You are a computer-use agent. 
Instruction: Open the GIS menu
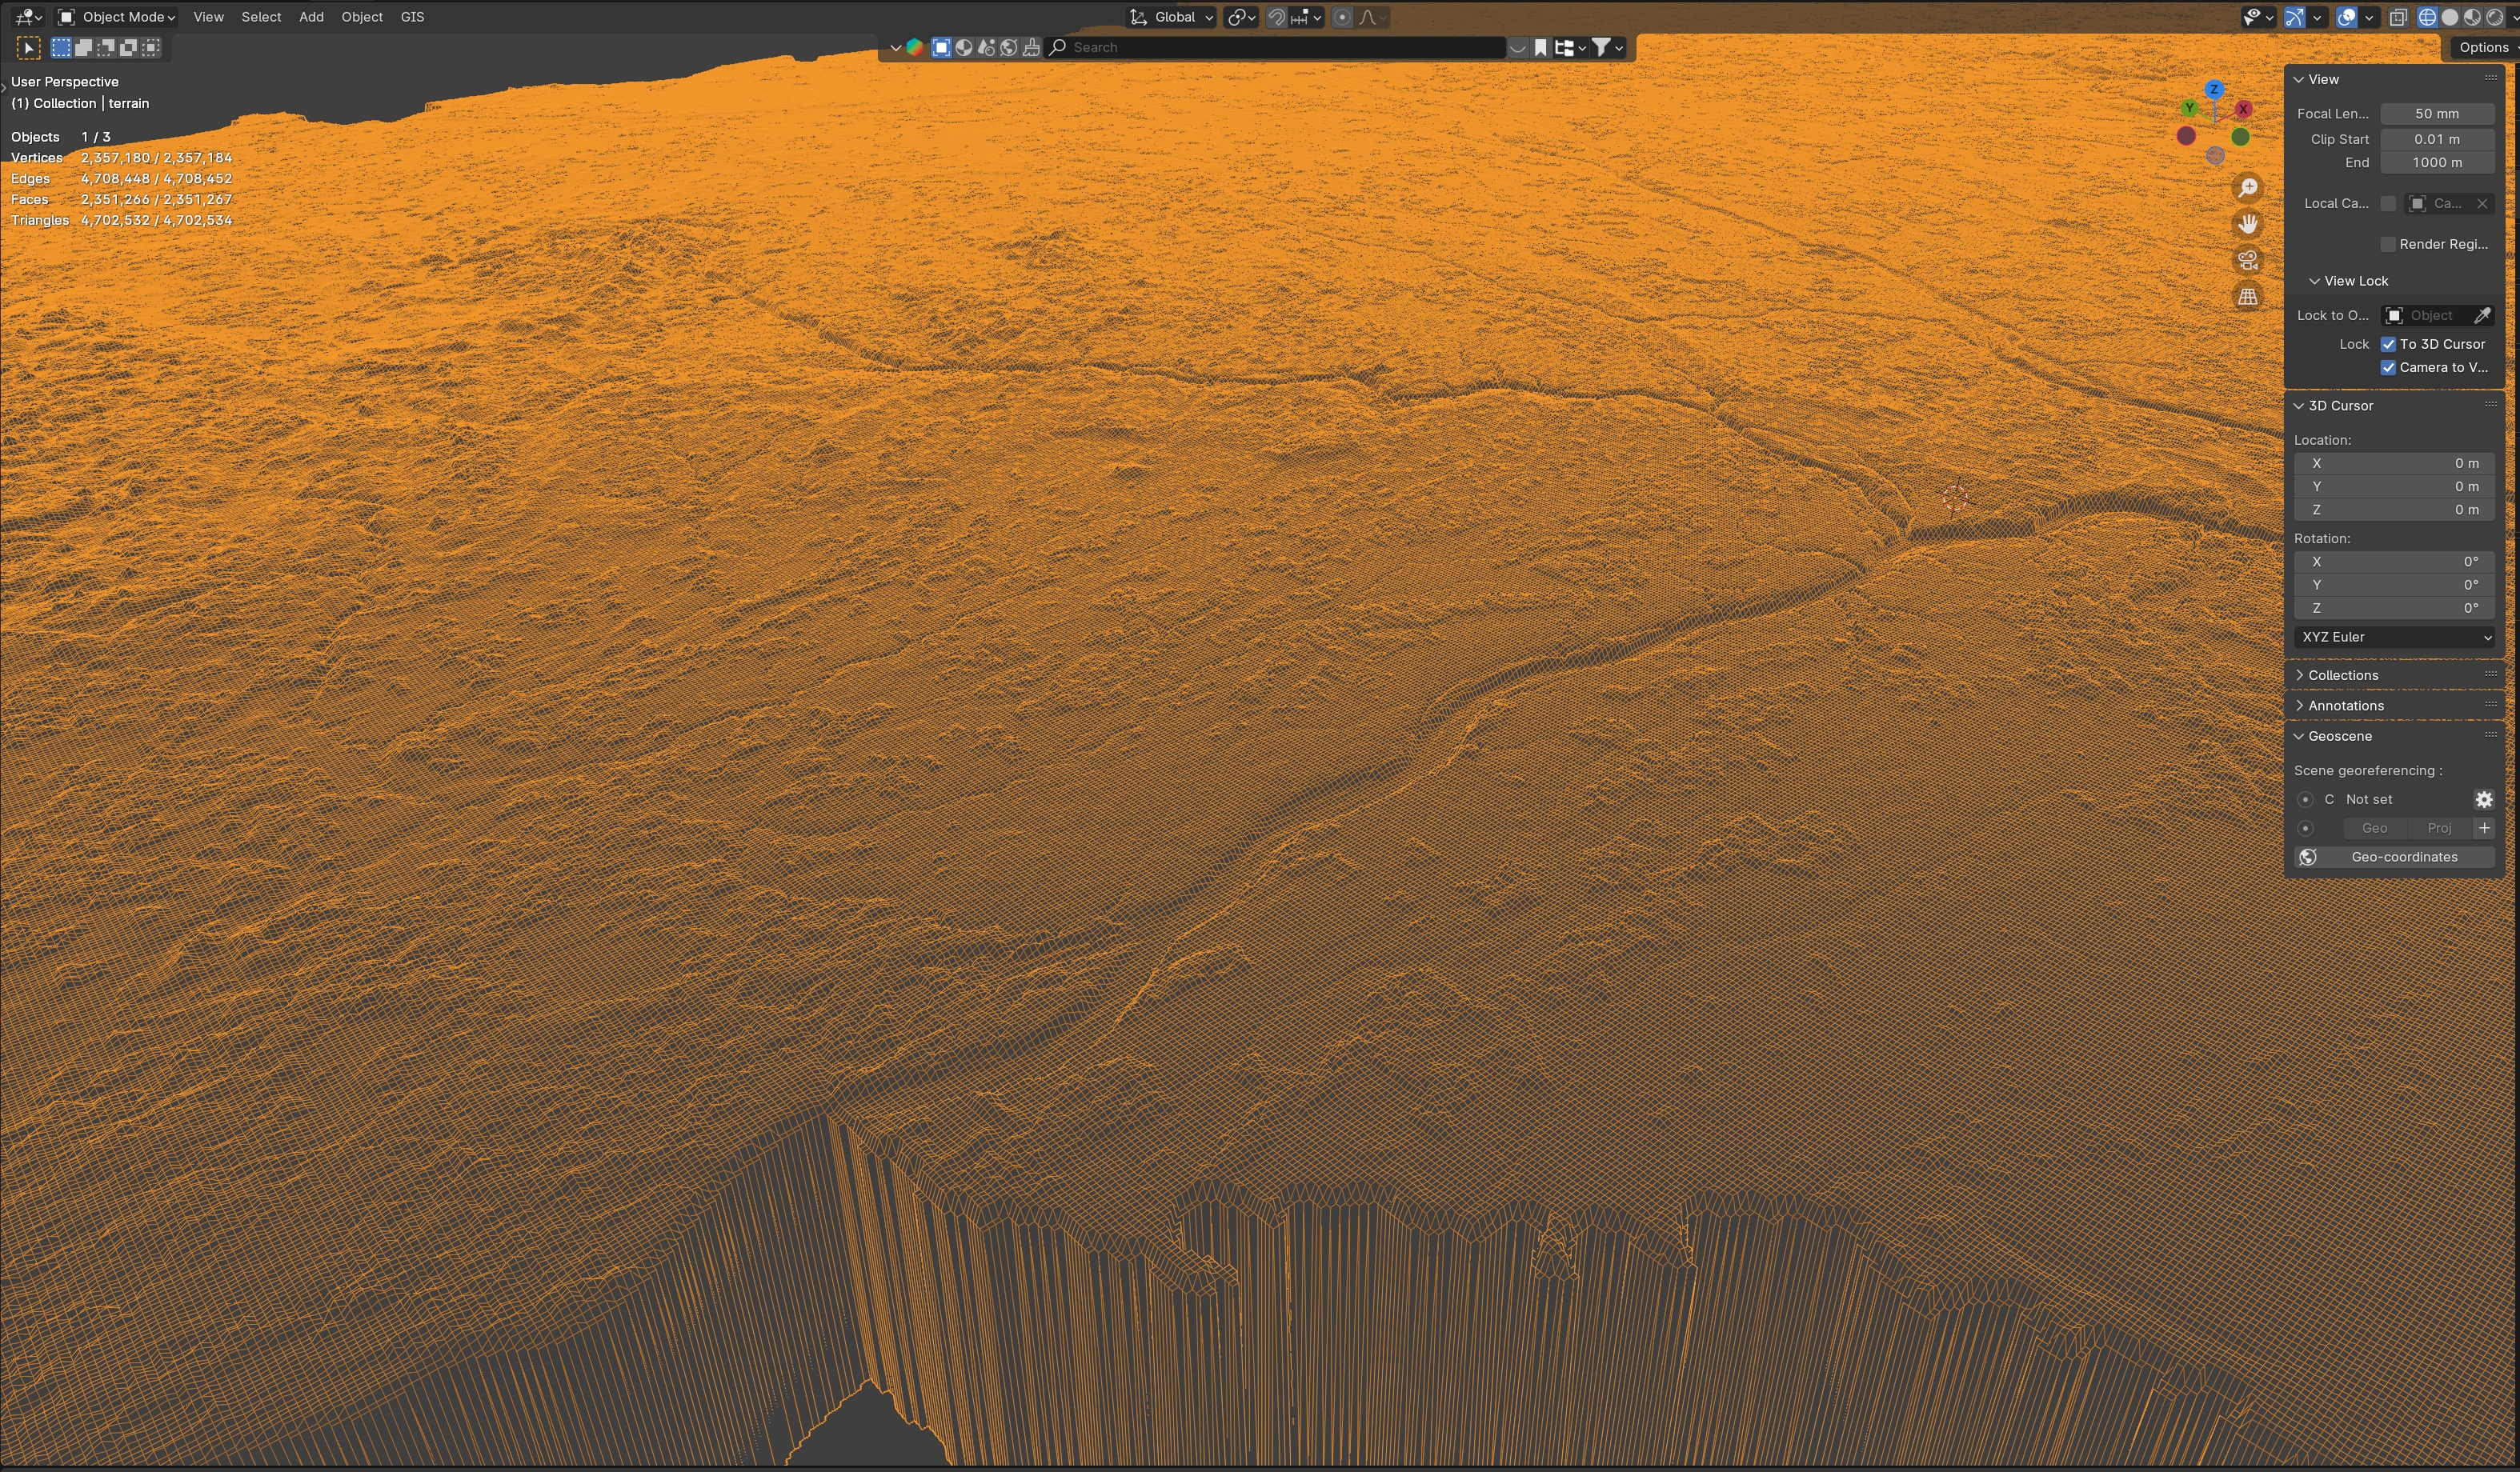tap(412, 17)
